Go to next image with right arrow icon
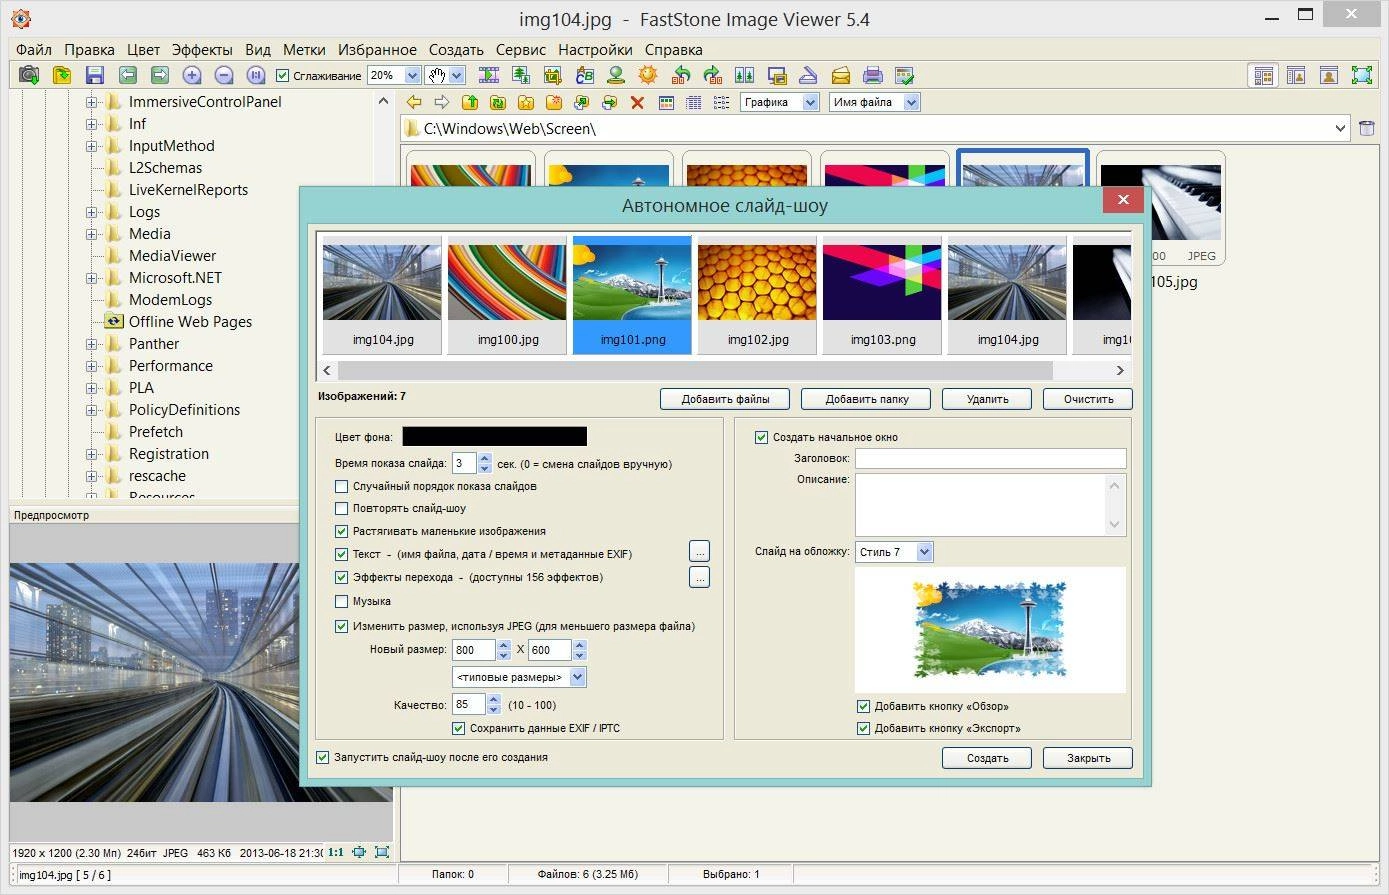This screenshot has height=895, width=1389. click(x=159, y=75)
